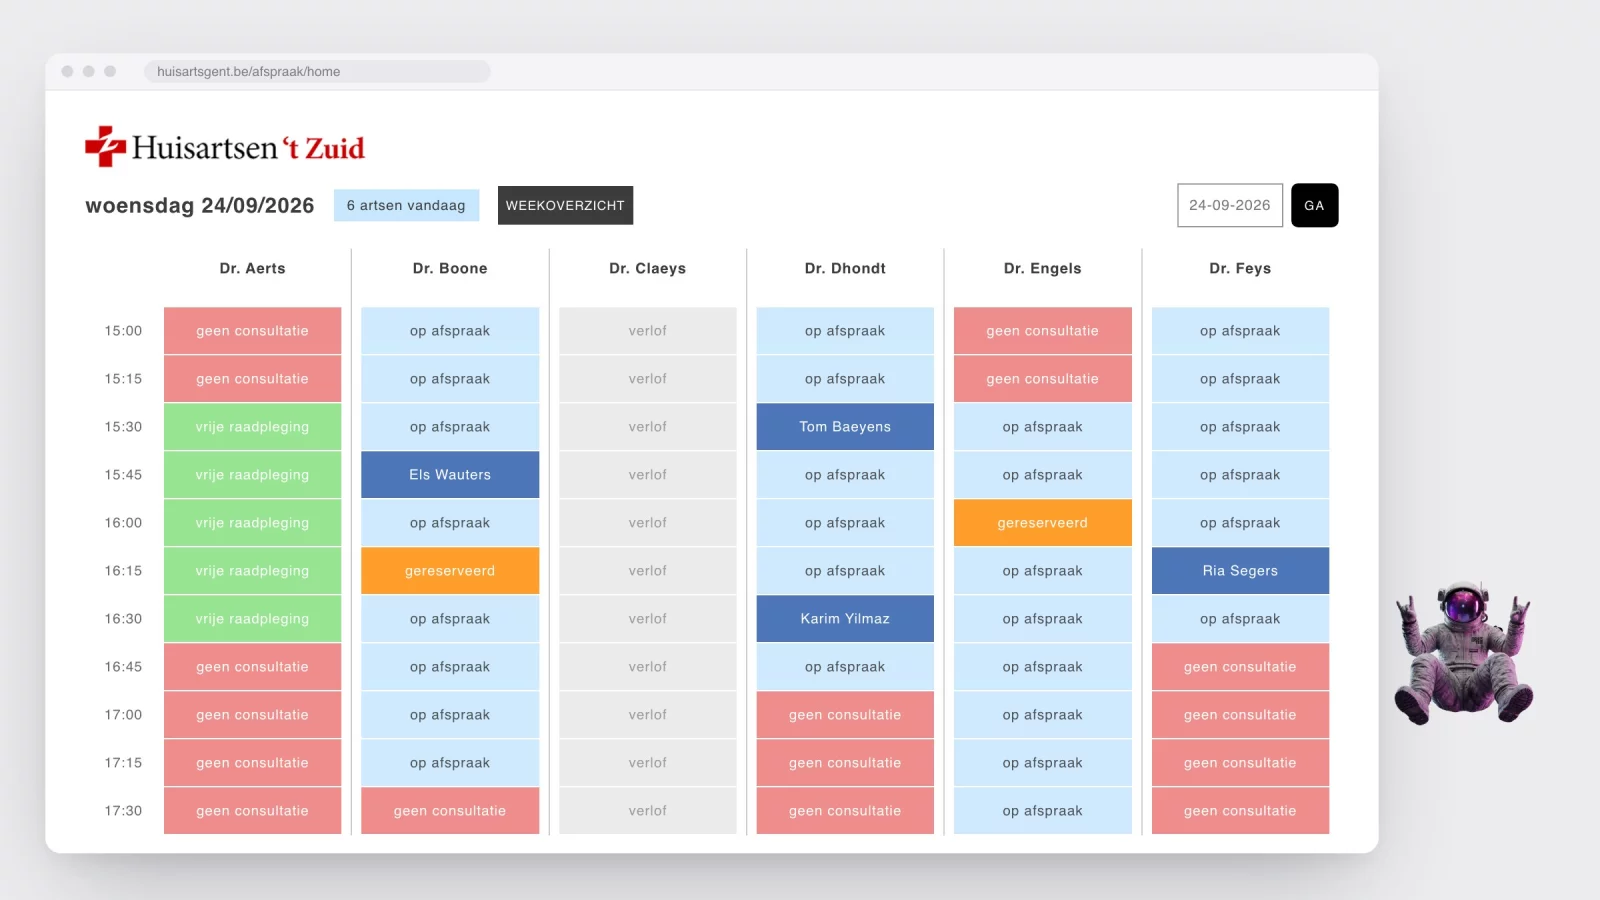Select Dr. Engels' gereserveerd slot at 16:00
This screenshot has width=1600, height=900.
1042,523
